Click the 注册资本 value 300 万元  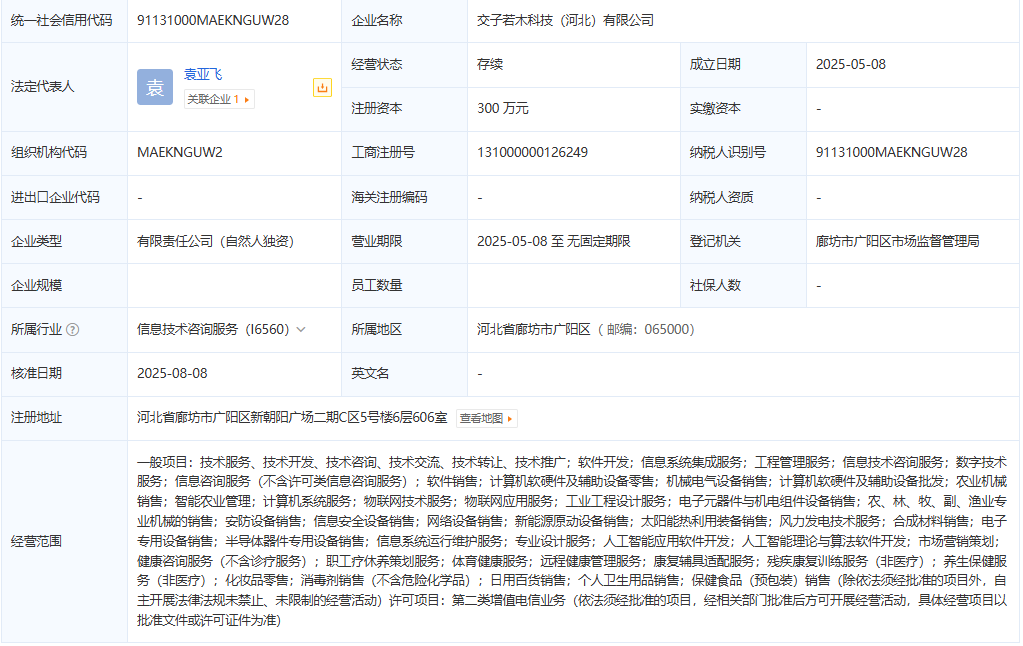pos(503,108)
